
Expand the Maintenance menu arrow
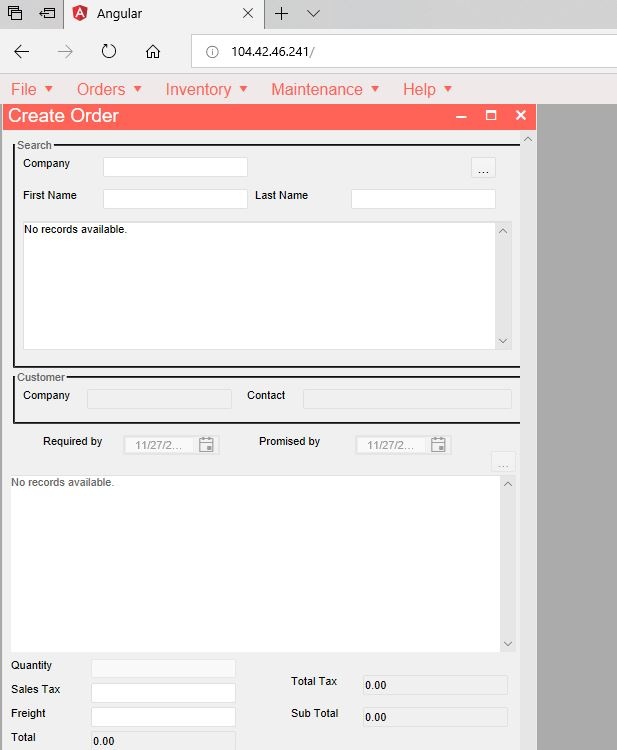coord(375,89)
